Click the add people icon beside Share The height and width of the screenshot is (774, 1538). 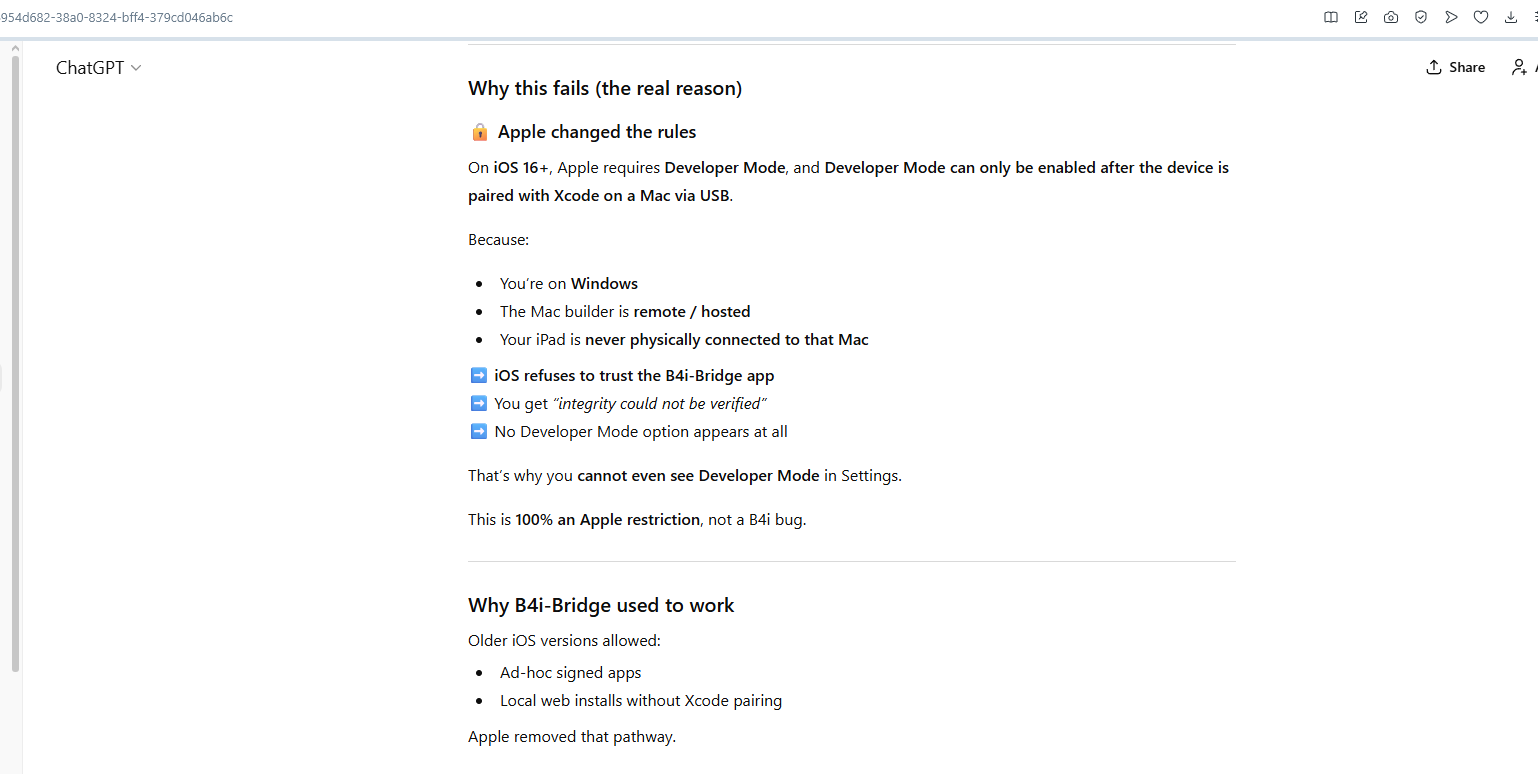pos(1519,67)
